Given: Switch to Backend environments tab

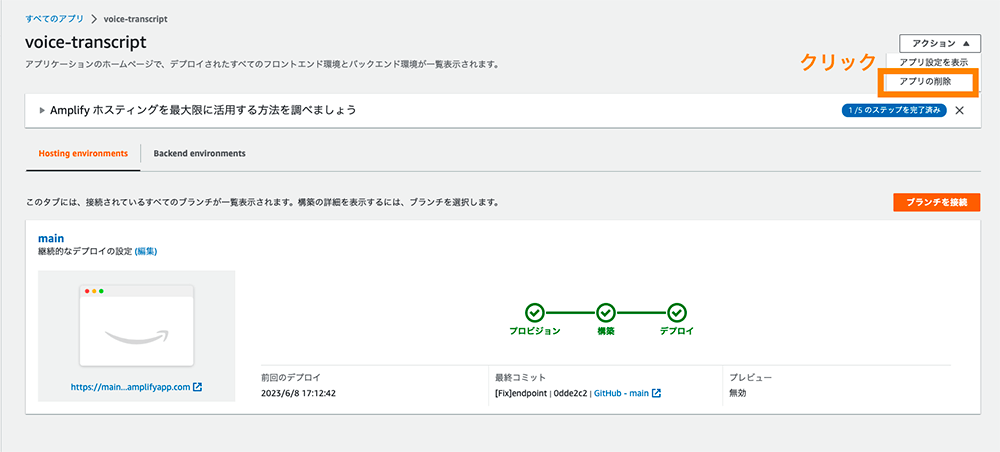Looking at the screenshot, I should [x=200, y=154].
